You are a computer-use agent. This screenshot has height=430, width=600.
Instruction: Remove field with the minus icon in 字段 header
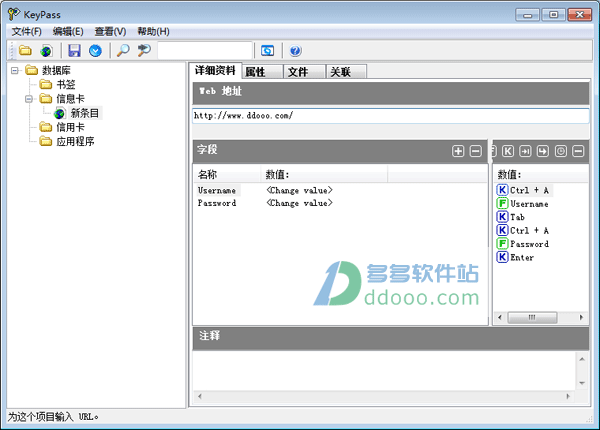coord(475,151)
